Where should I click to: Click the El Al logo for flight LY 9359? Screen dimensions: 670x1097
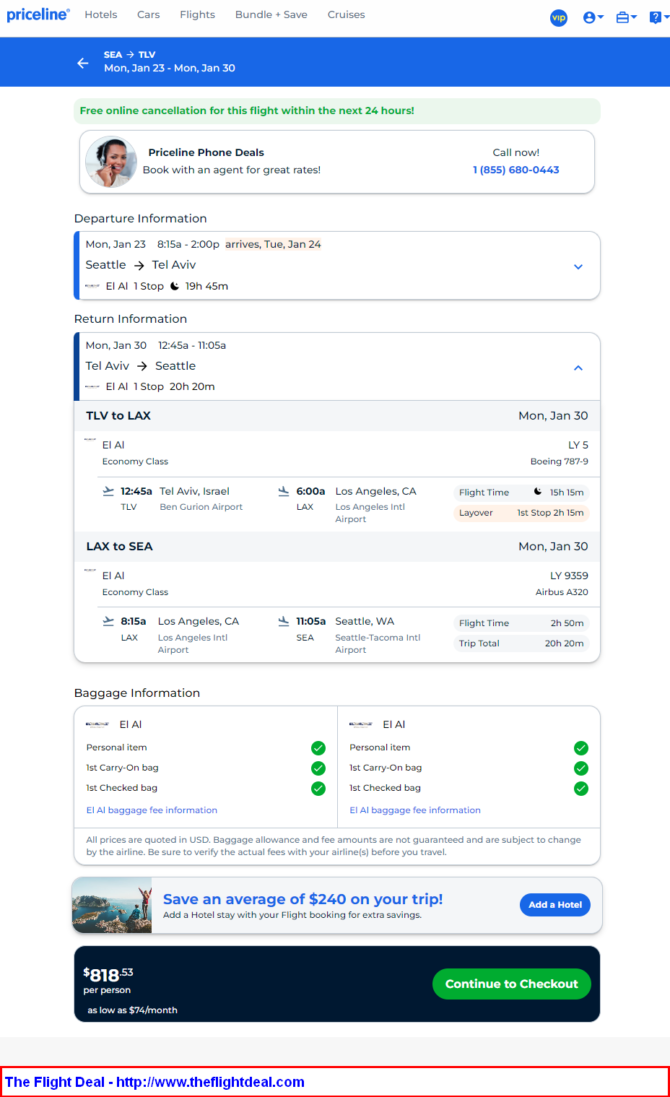coord(90,571)
